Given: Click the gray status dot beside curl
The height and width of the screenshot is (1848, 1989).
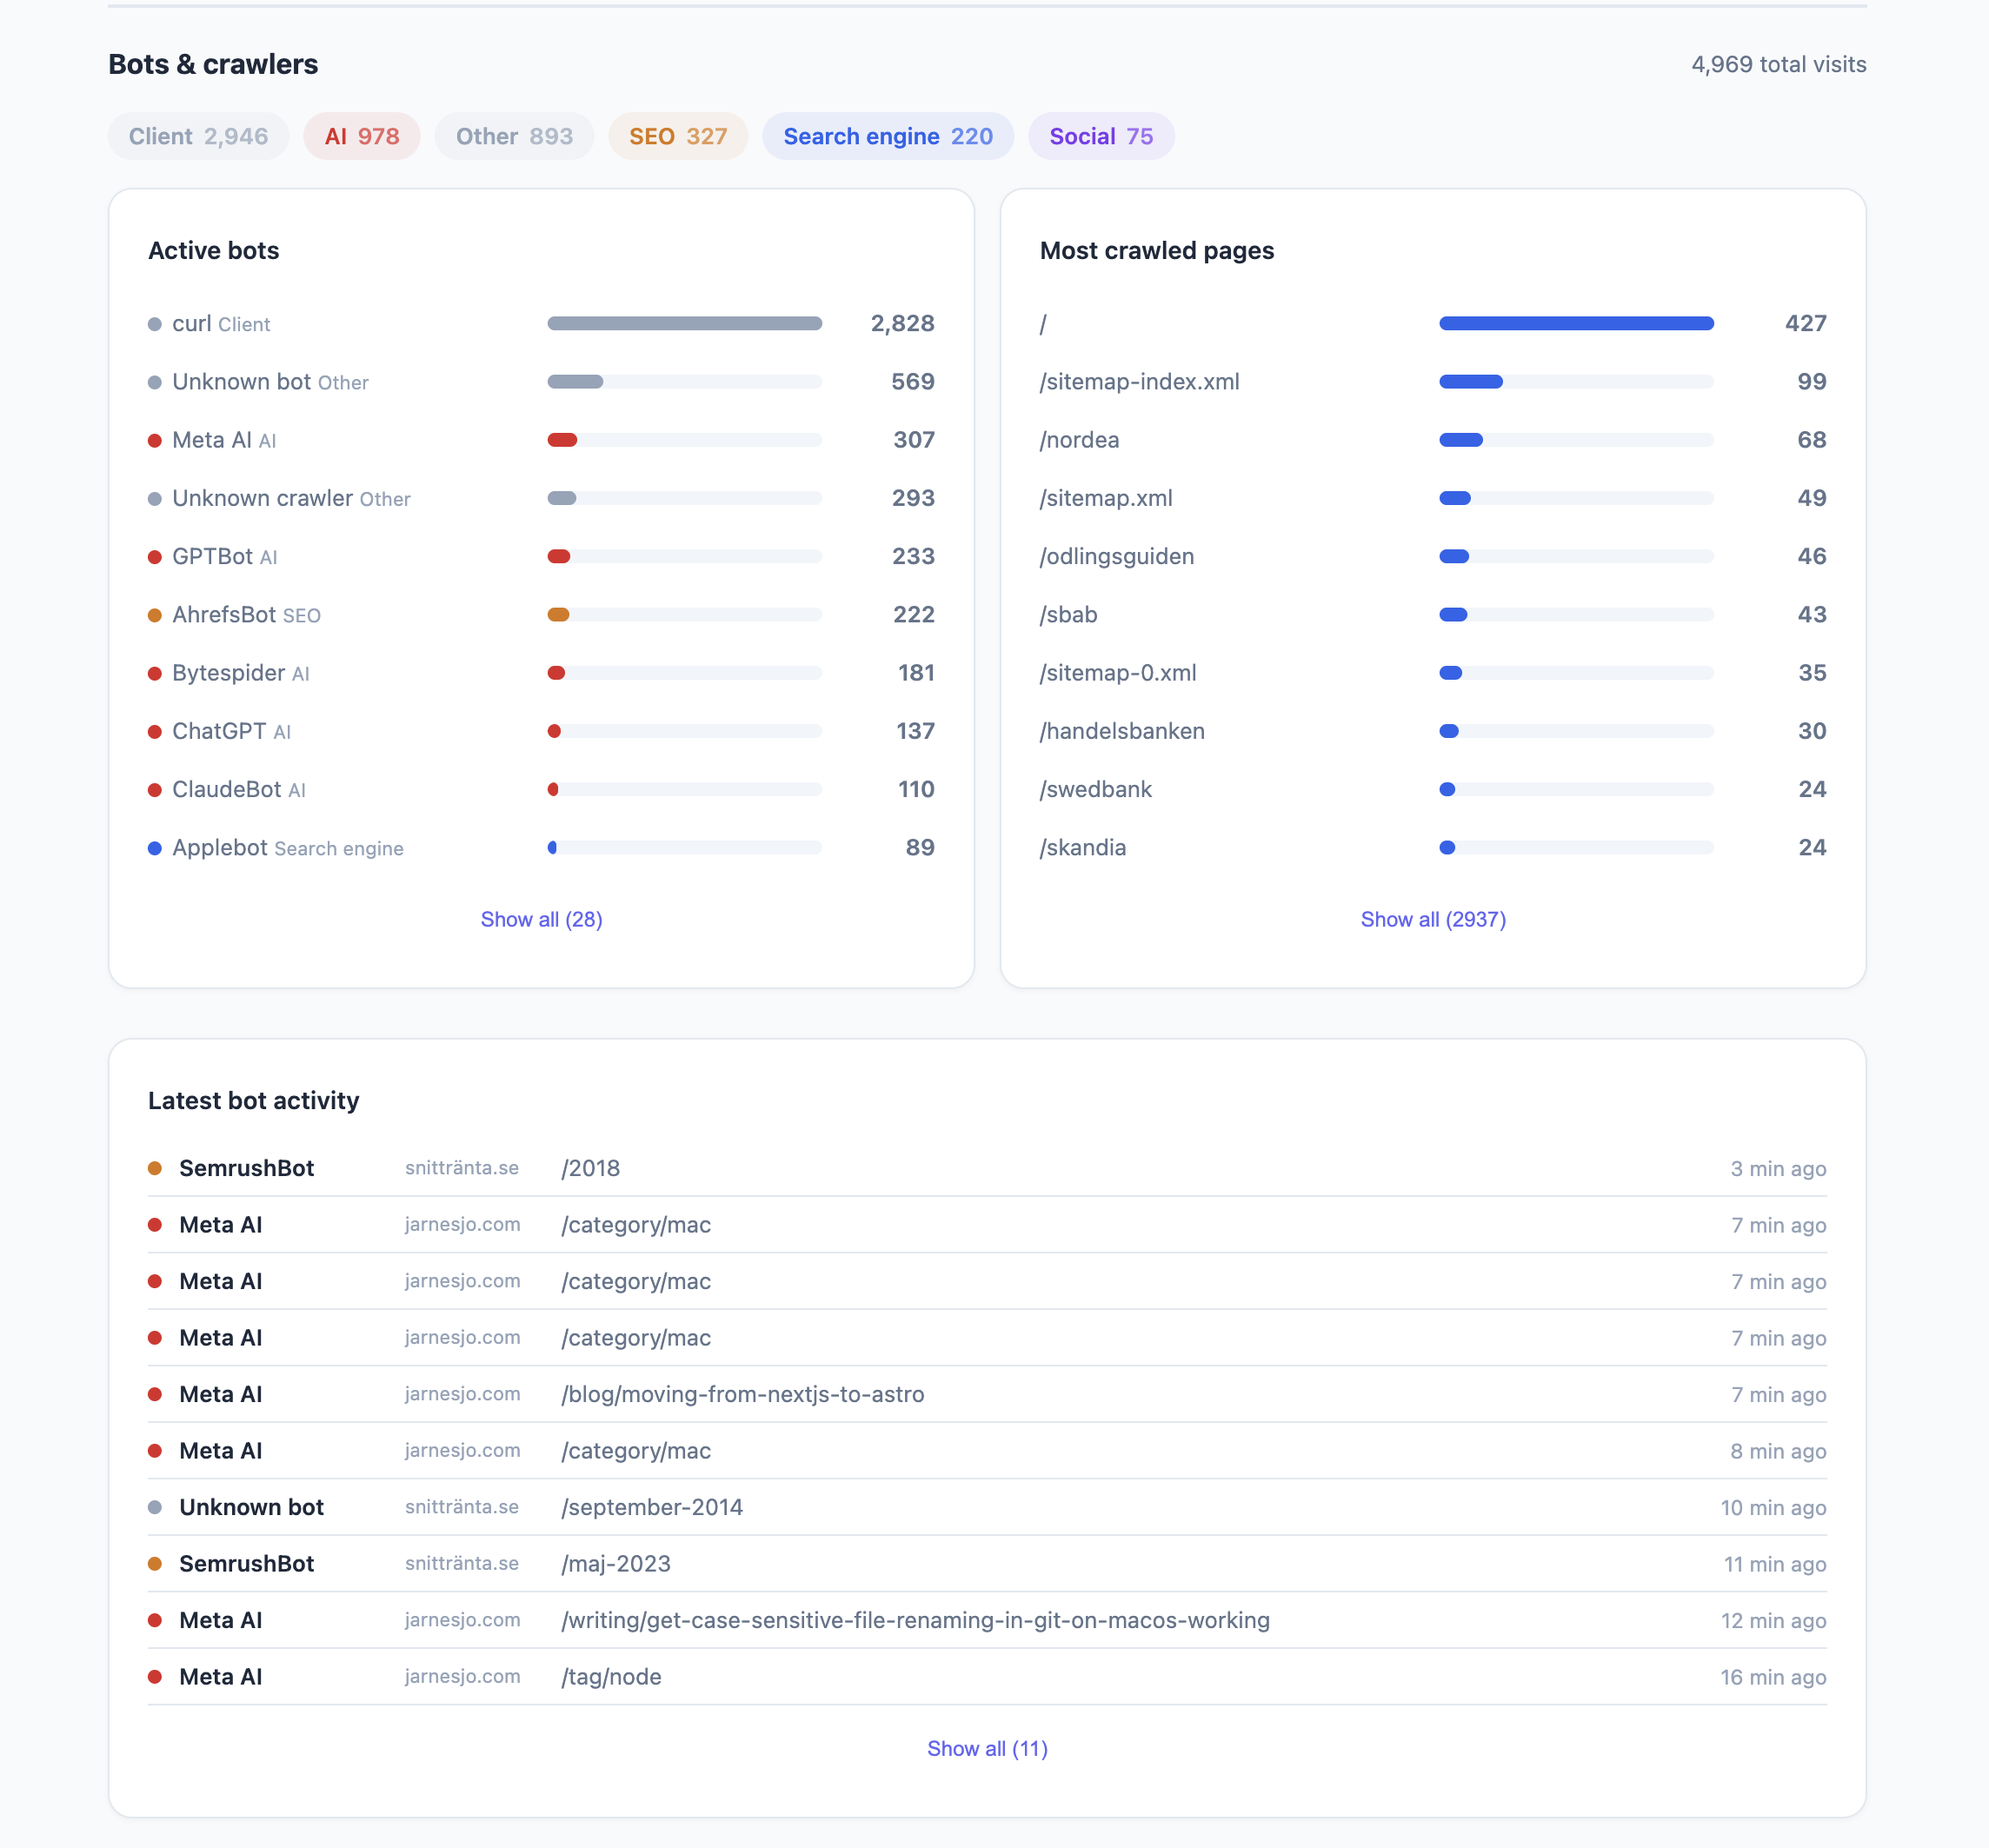Looking at the screenshot, I should click(x=155, y=323).
